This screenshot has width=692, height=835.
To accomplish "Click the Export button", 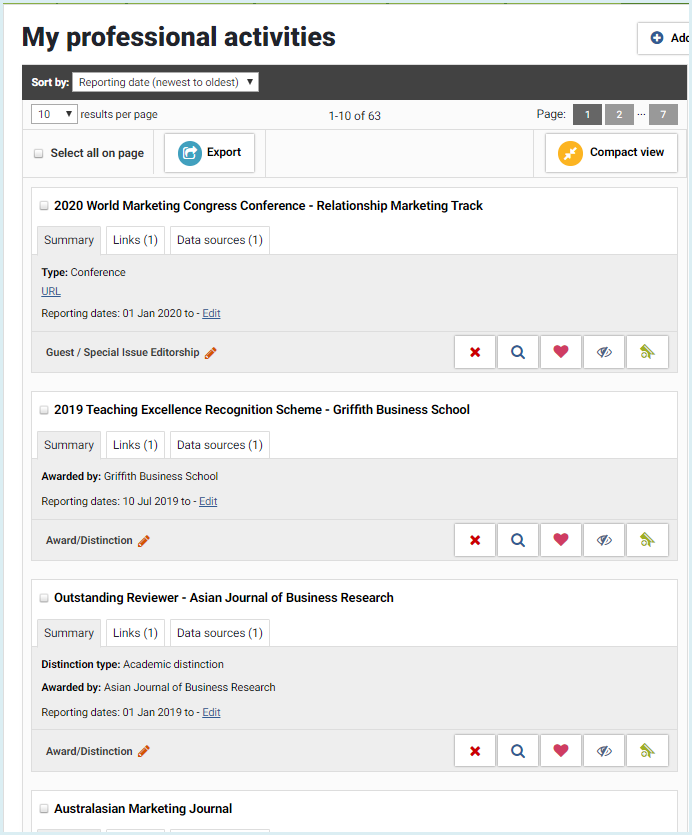I will (x=209, y=153).
